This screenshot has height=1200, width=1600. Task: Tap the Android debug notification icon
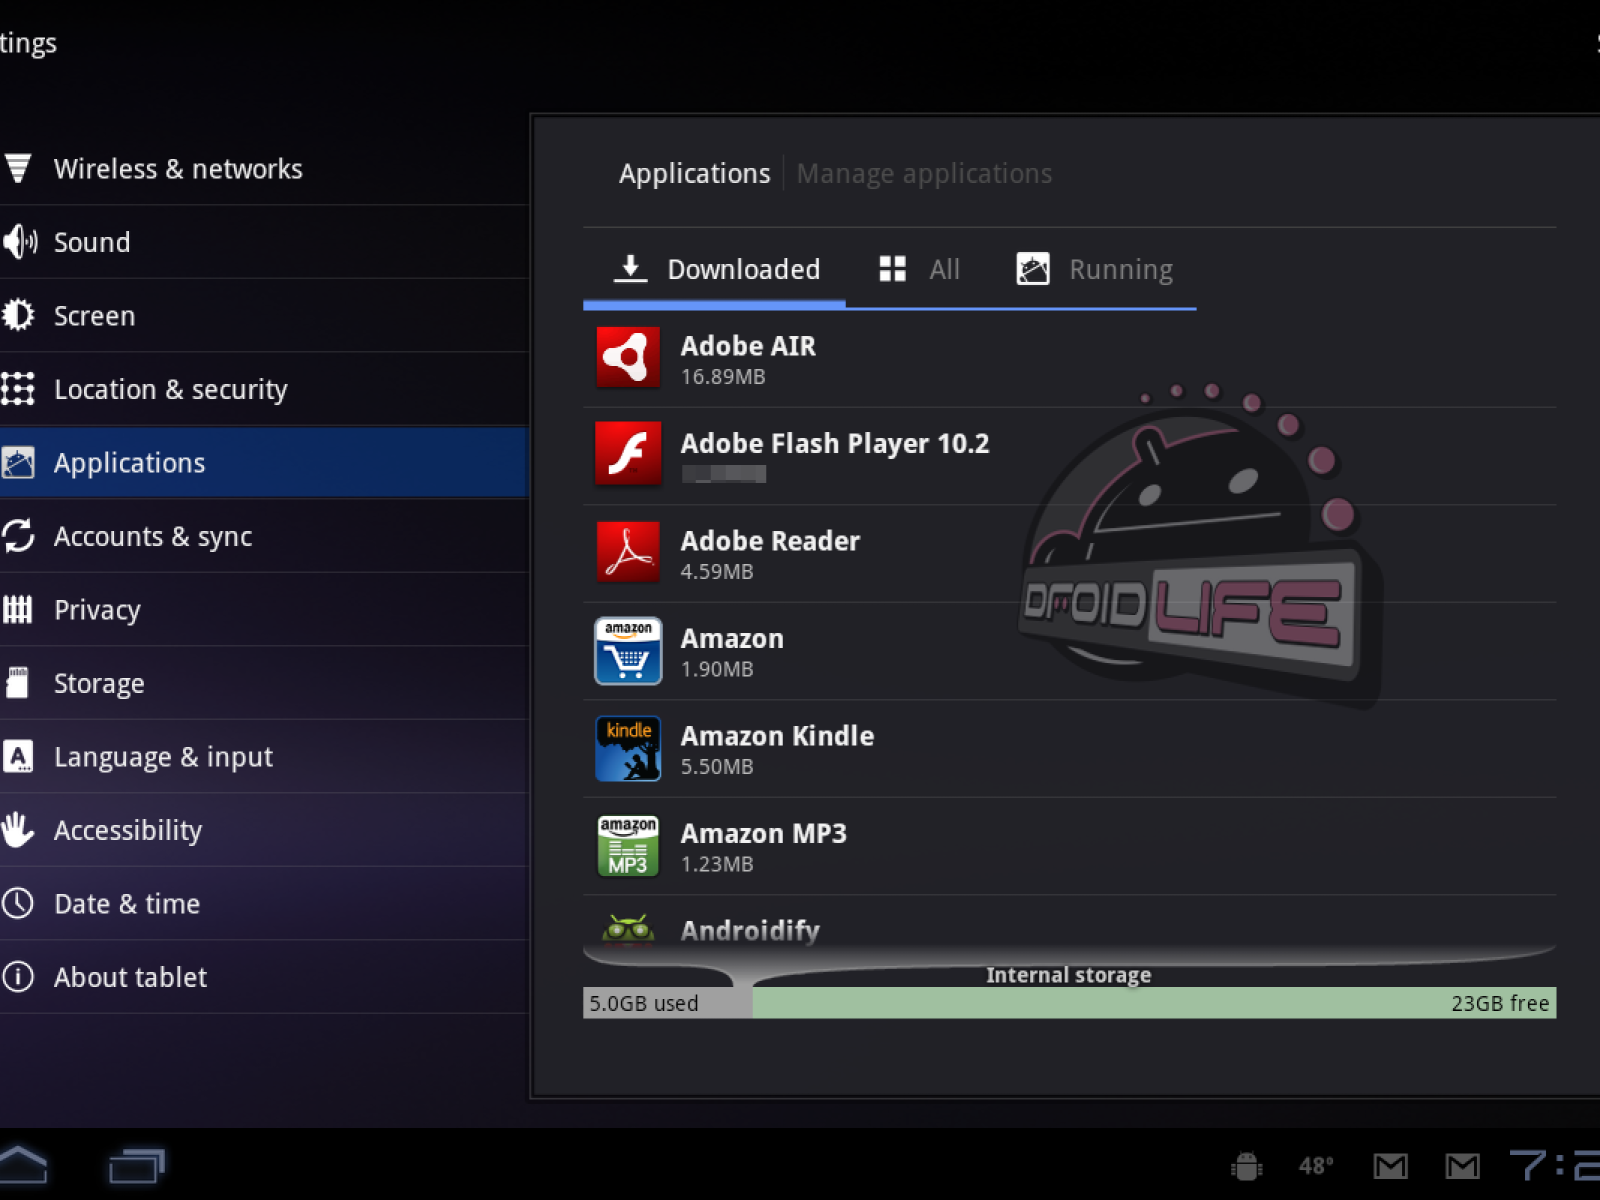(x=1246, y=1166)
